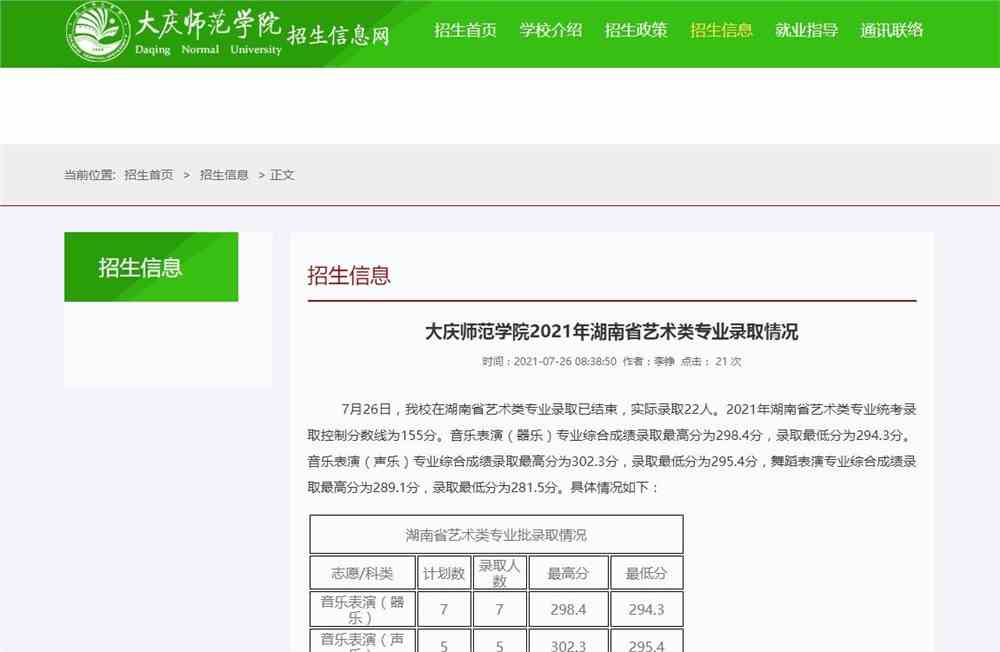Open the 通讯联络 navigation menu item
Image resolution: width=1000 pixels, height=652 pixels.
tap(892, 30)
